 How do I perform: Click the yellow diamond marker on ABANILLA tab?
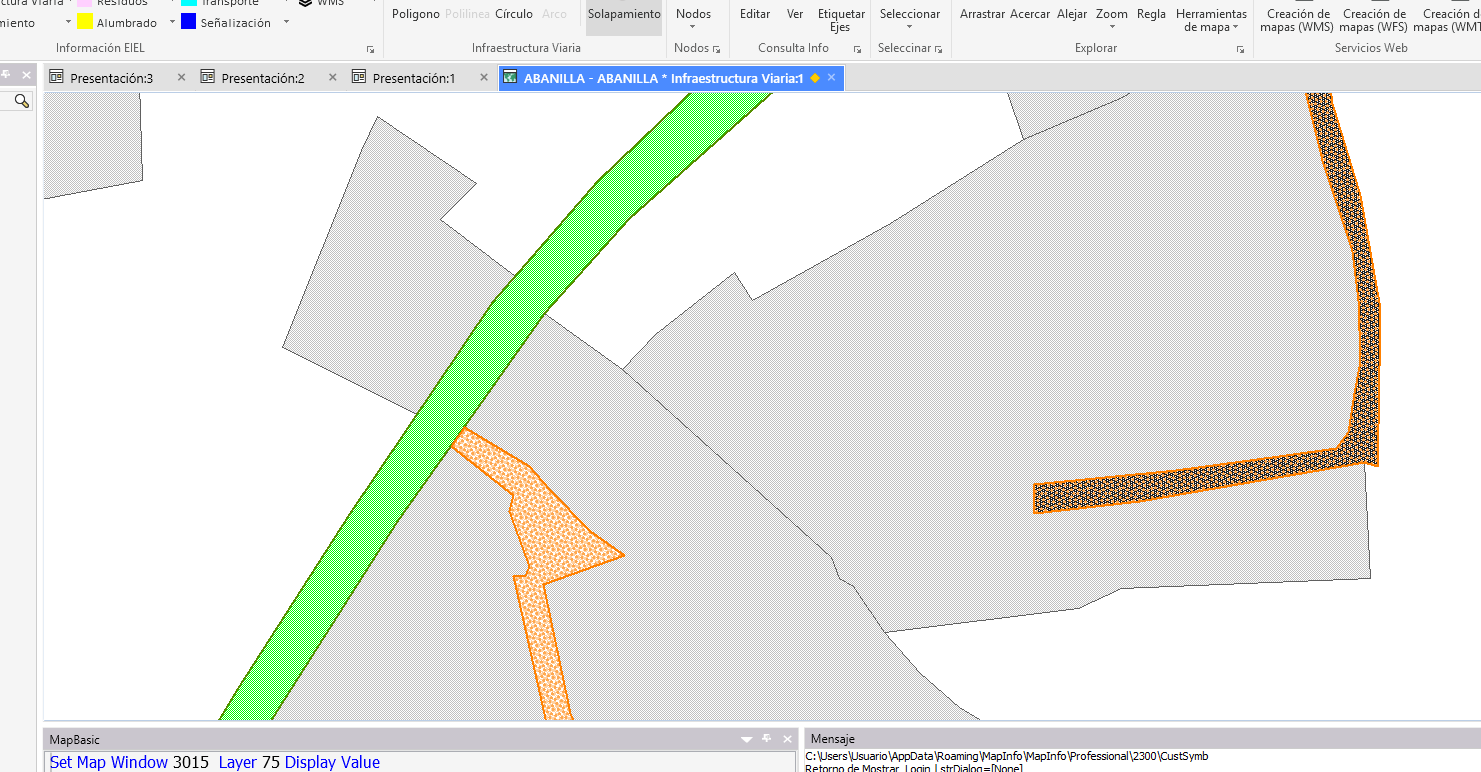coord(815,78)
